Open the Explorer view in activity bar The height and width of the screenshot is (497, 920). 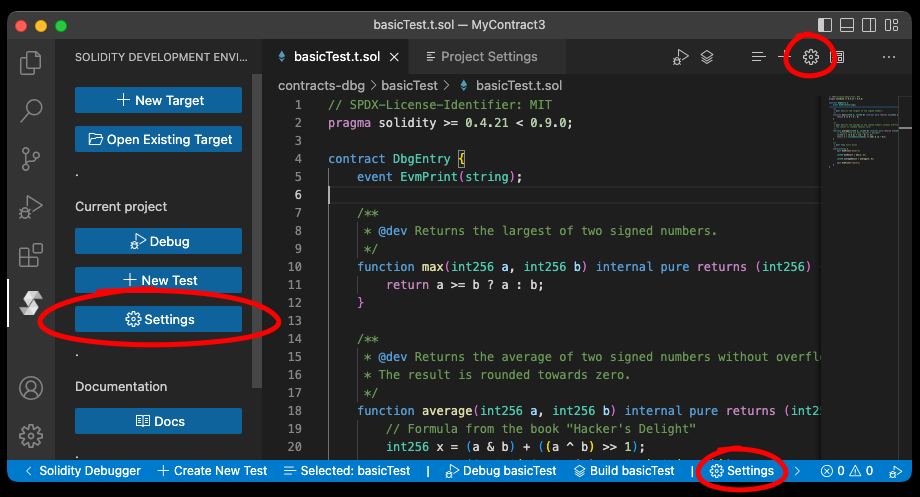31,62
